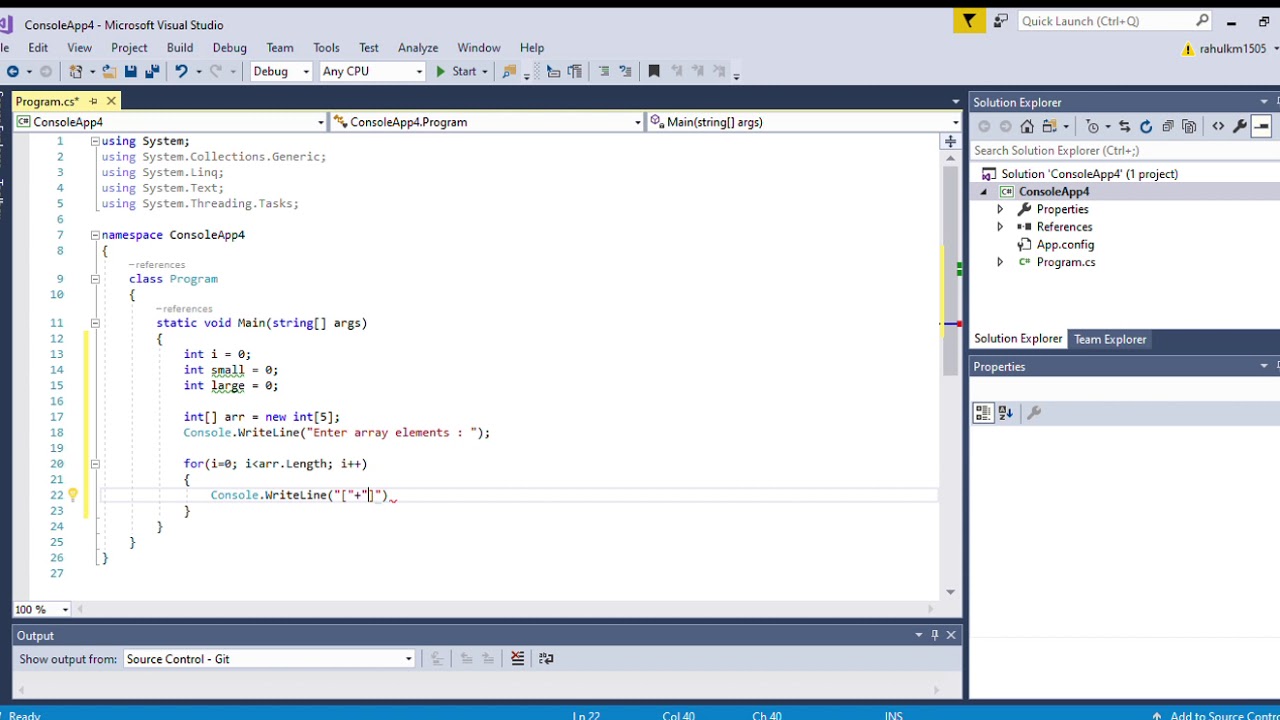Comment out the selected lines icon
This screenshot has width=1280, height=720.
click(x=604, y=71)
